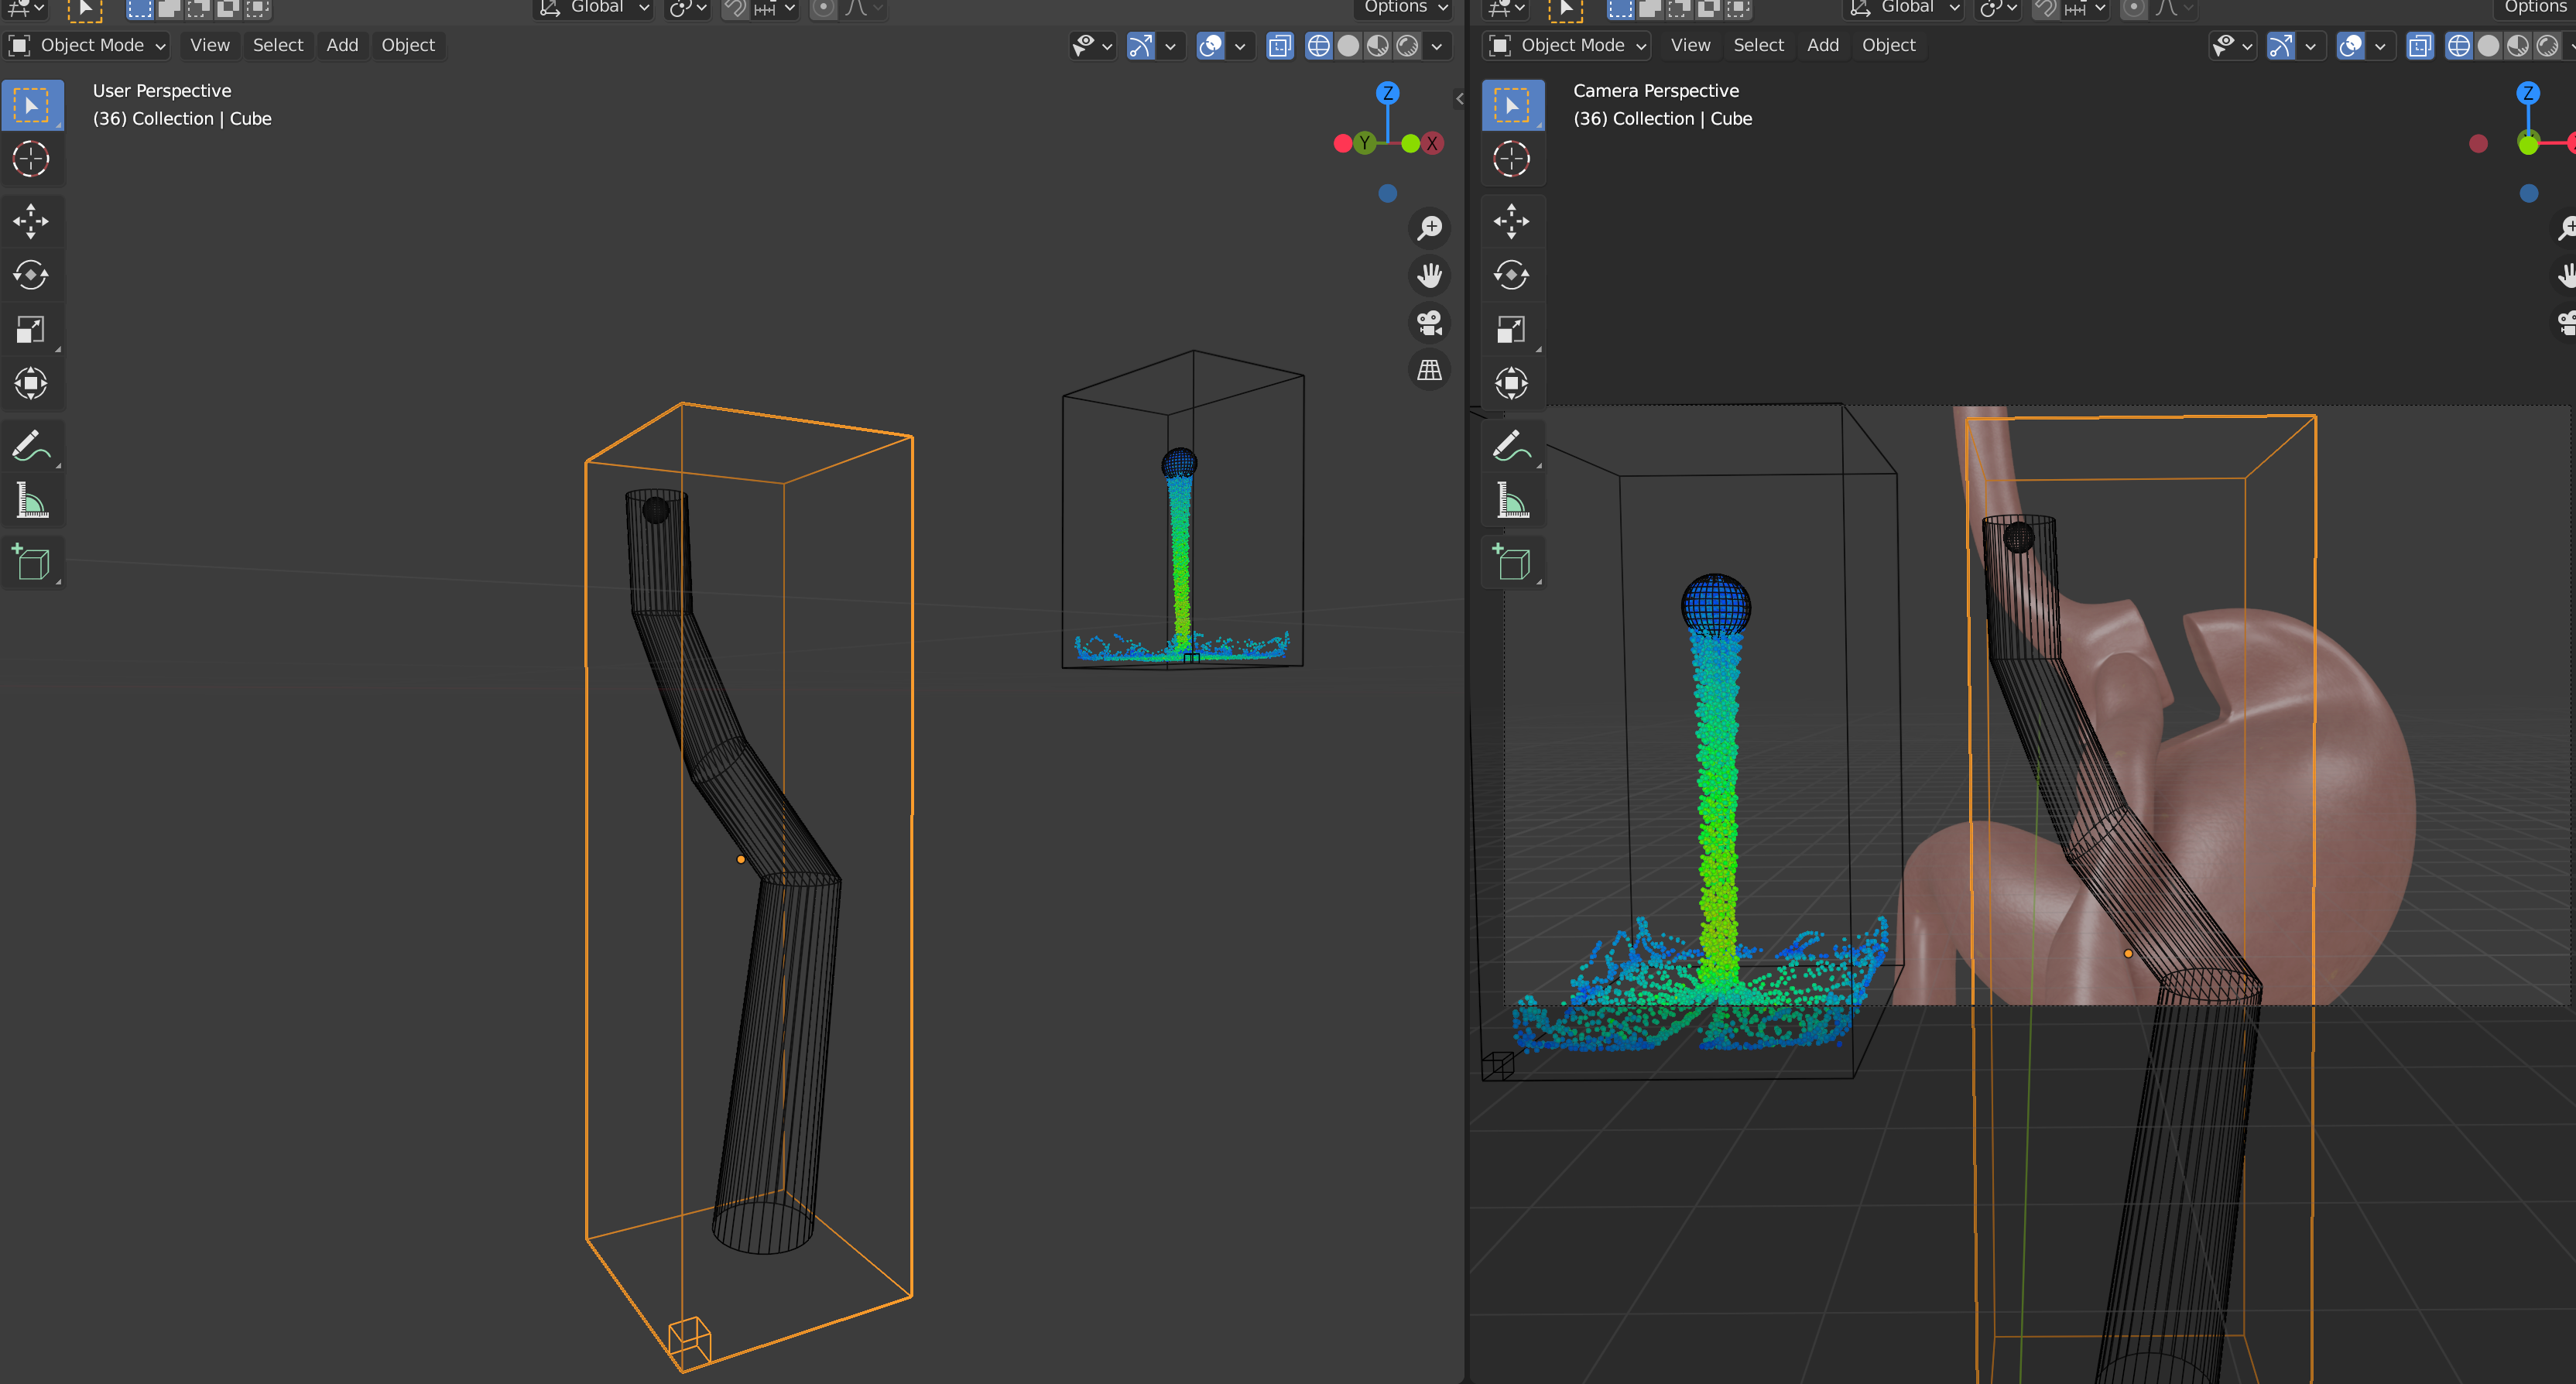Screen dimensions: 2576x1384
Task: Toggle X-ray mode in left viewport header
Action: [1280, 46]
